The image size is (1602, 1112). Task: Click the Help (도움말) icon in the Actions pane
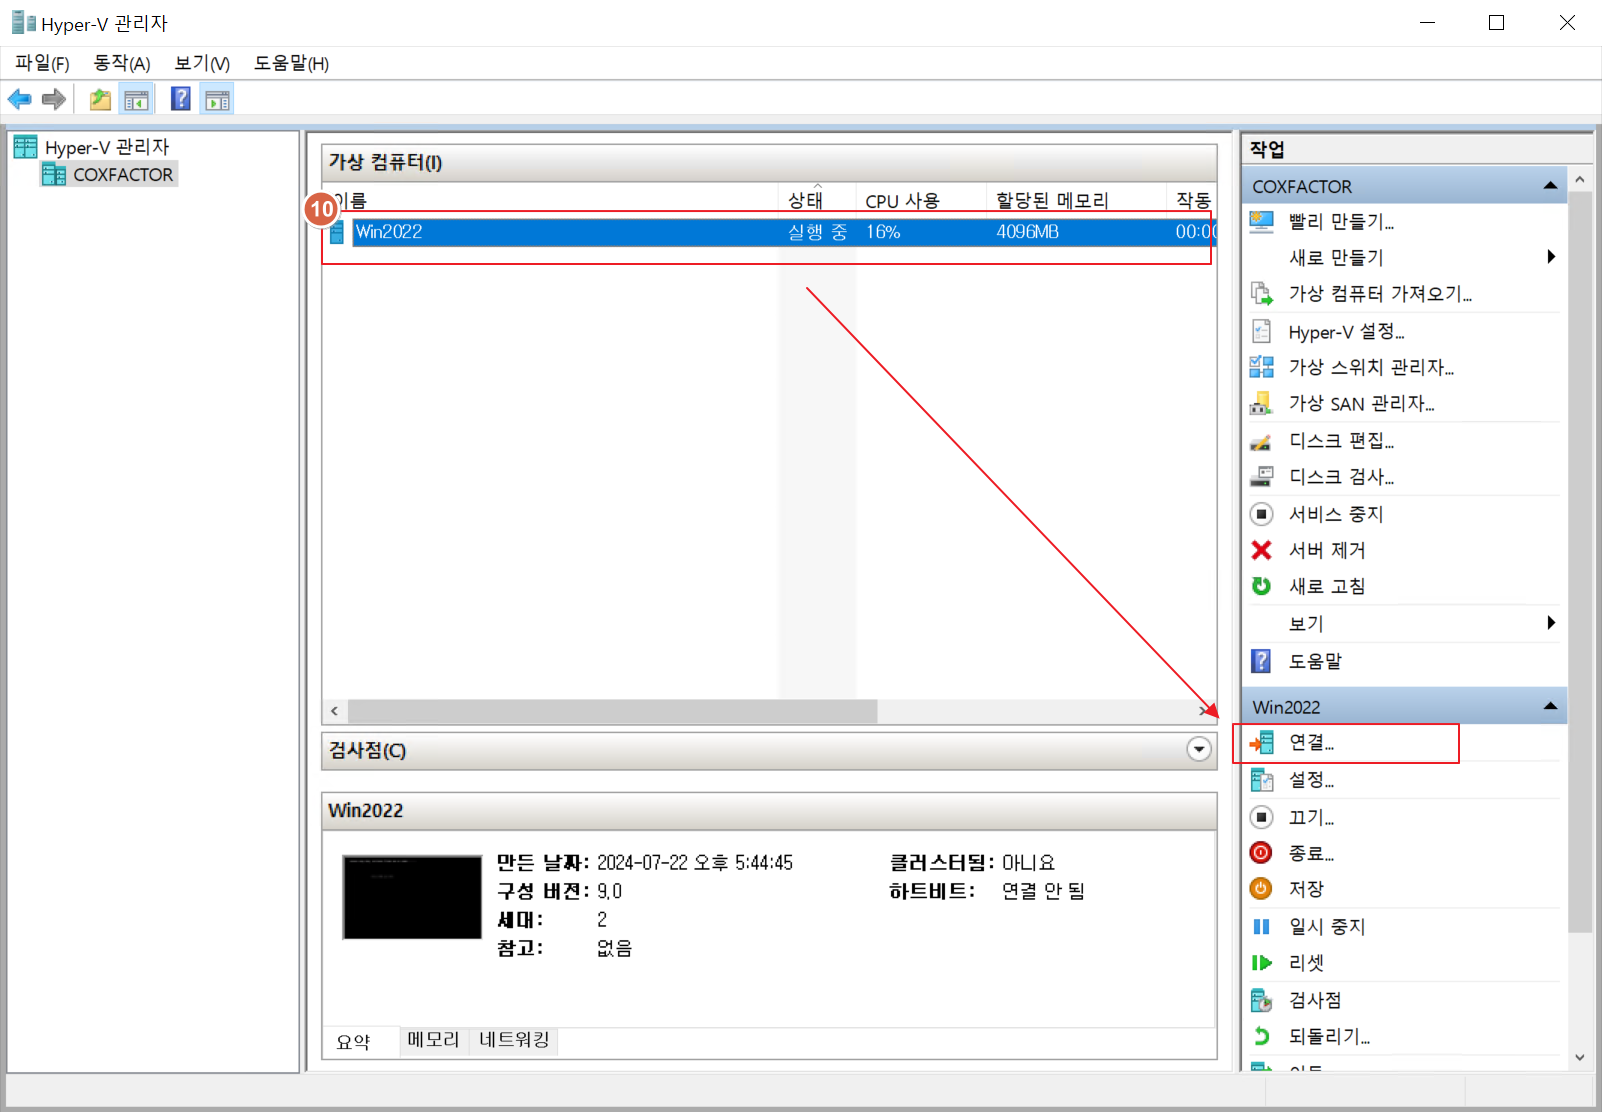point(1262,661)
